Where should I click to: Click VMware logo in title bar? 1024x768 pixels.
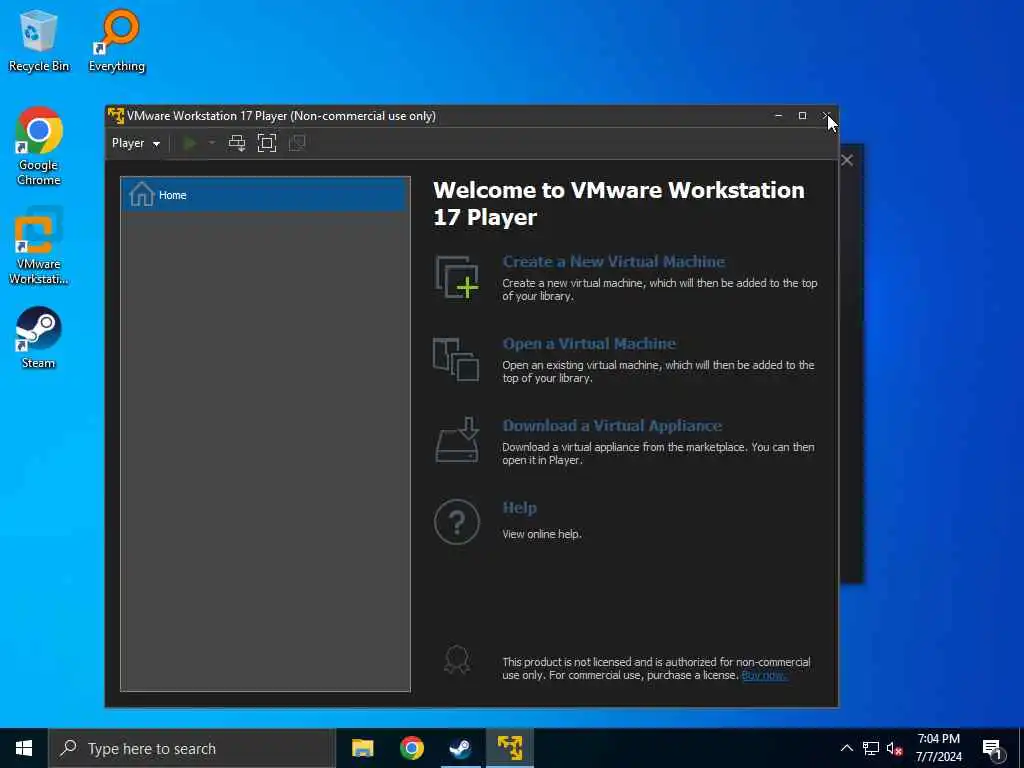[116, 116]
